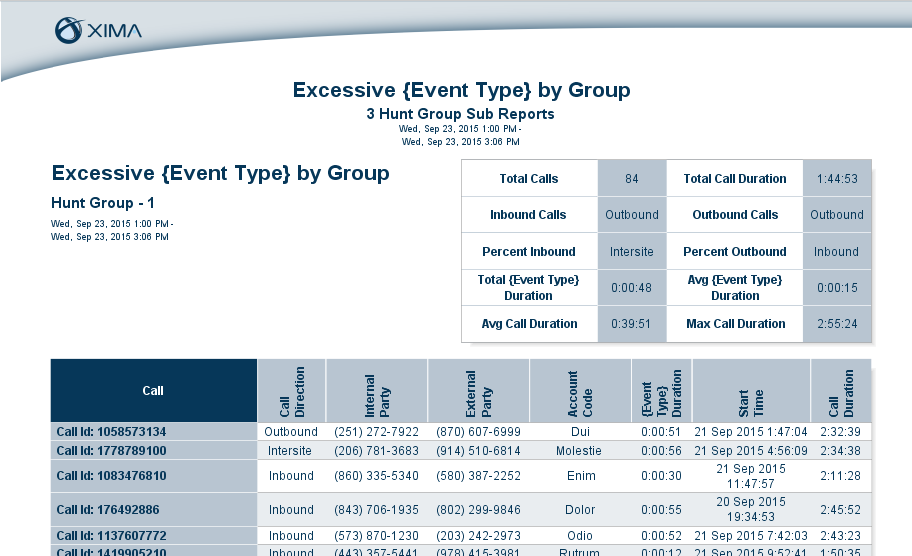Image resolution: width=912 pixels, height=556 pixels.
Task: Click the Total {Event Type} Duration label
Action: (528, 287)
